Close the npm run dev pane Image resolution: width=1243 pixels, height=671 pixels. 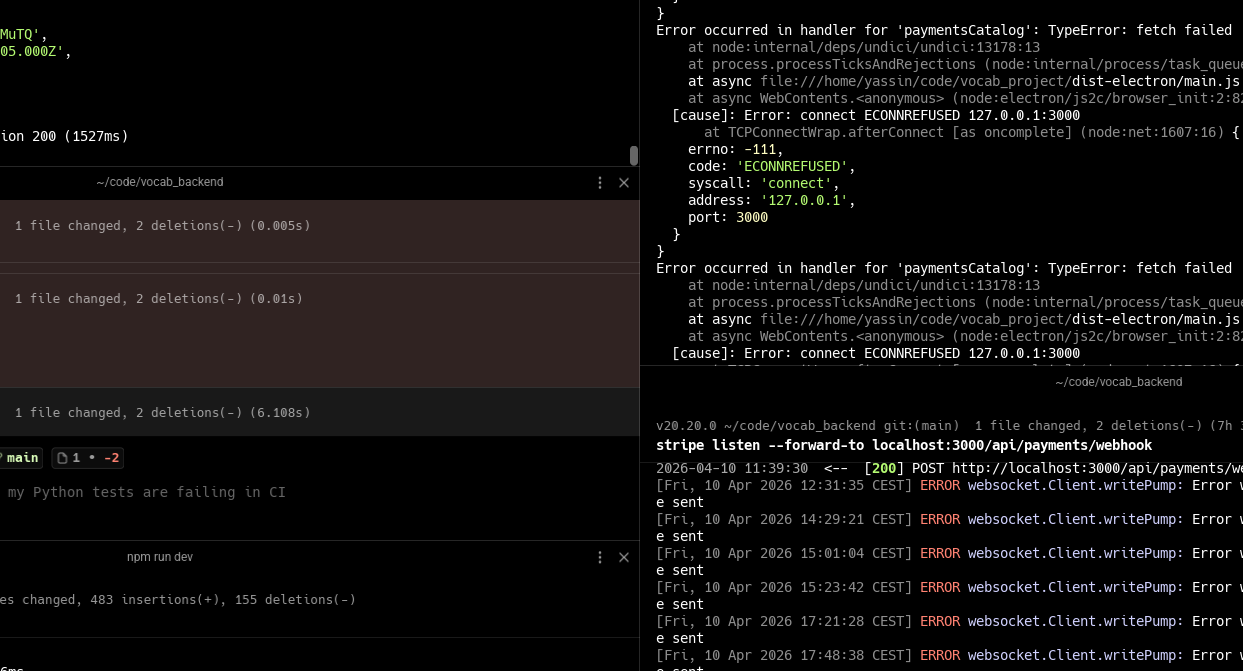coord(624,557)
